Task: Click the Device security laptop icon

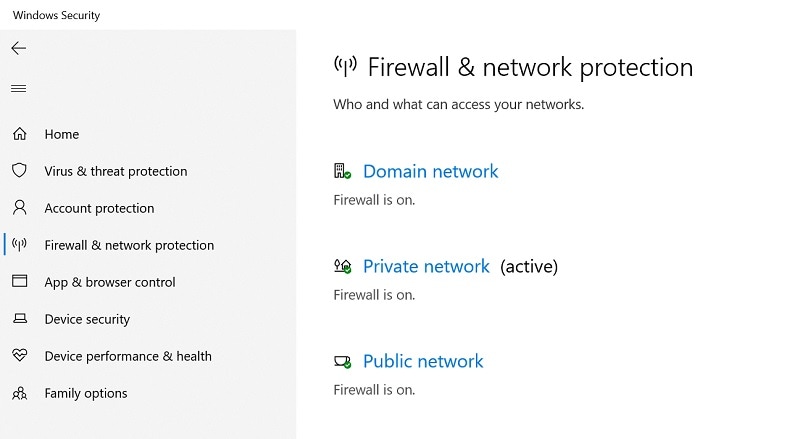Action: 19,319
